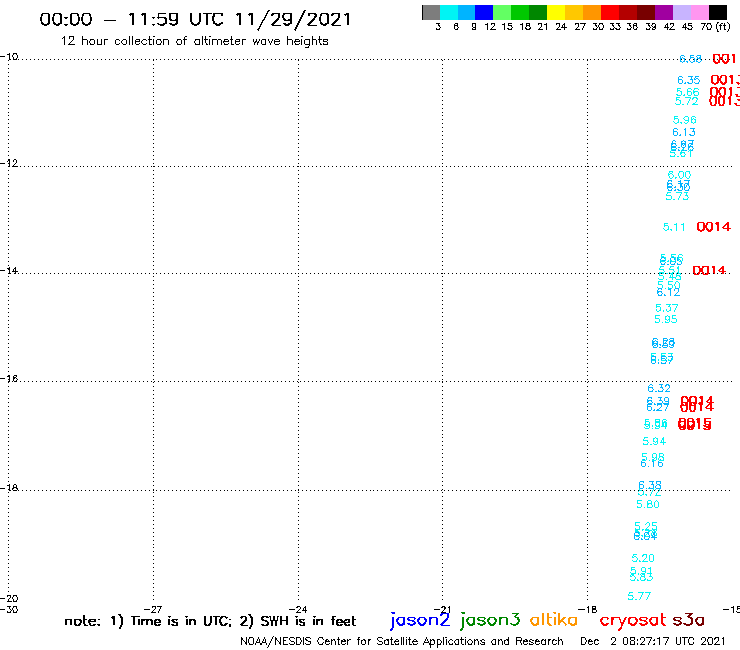
Task: Click the blue 'jason2' satellite label
Action: [420, 620]
